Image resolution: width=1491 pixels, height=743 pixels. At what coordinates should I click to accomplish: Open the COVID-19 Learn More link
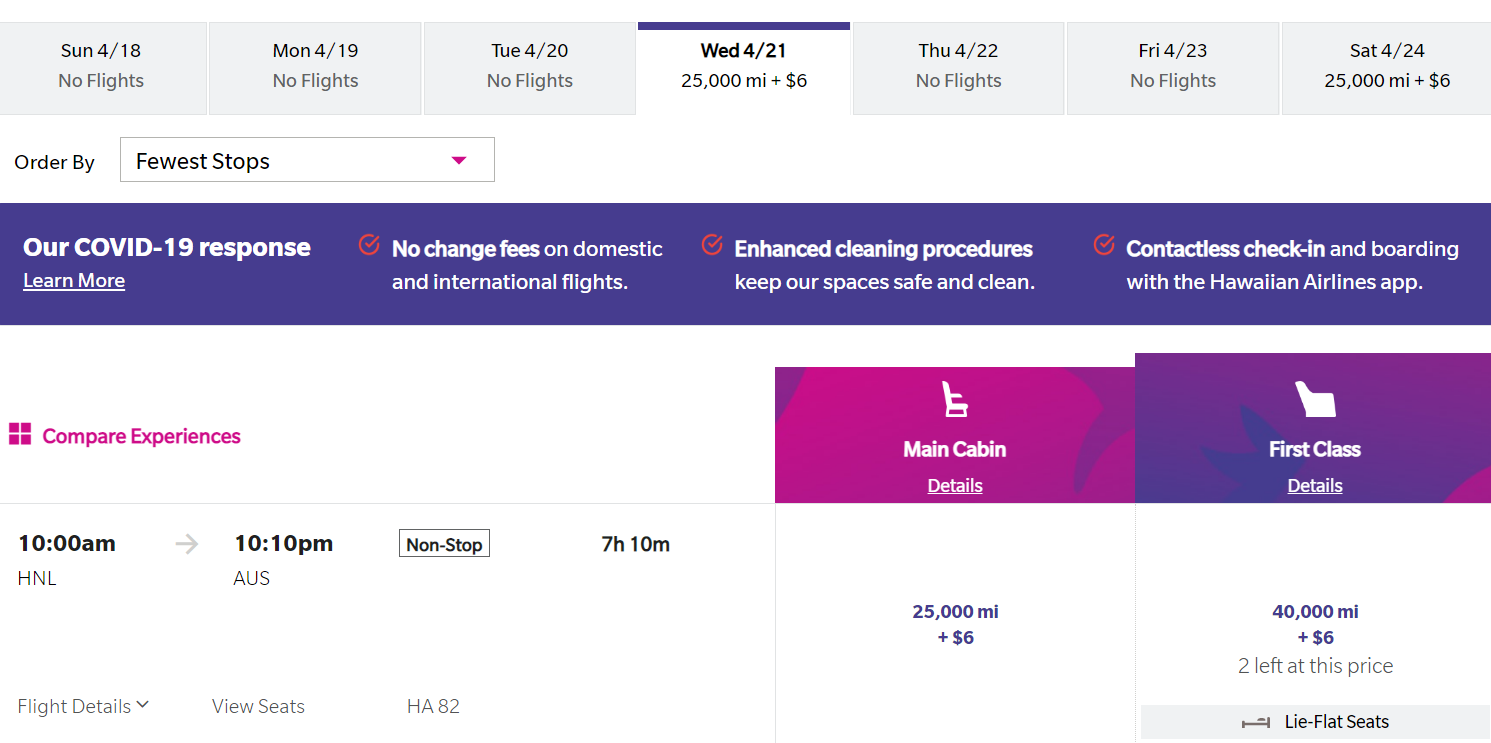pos(74,281)
